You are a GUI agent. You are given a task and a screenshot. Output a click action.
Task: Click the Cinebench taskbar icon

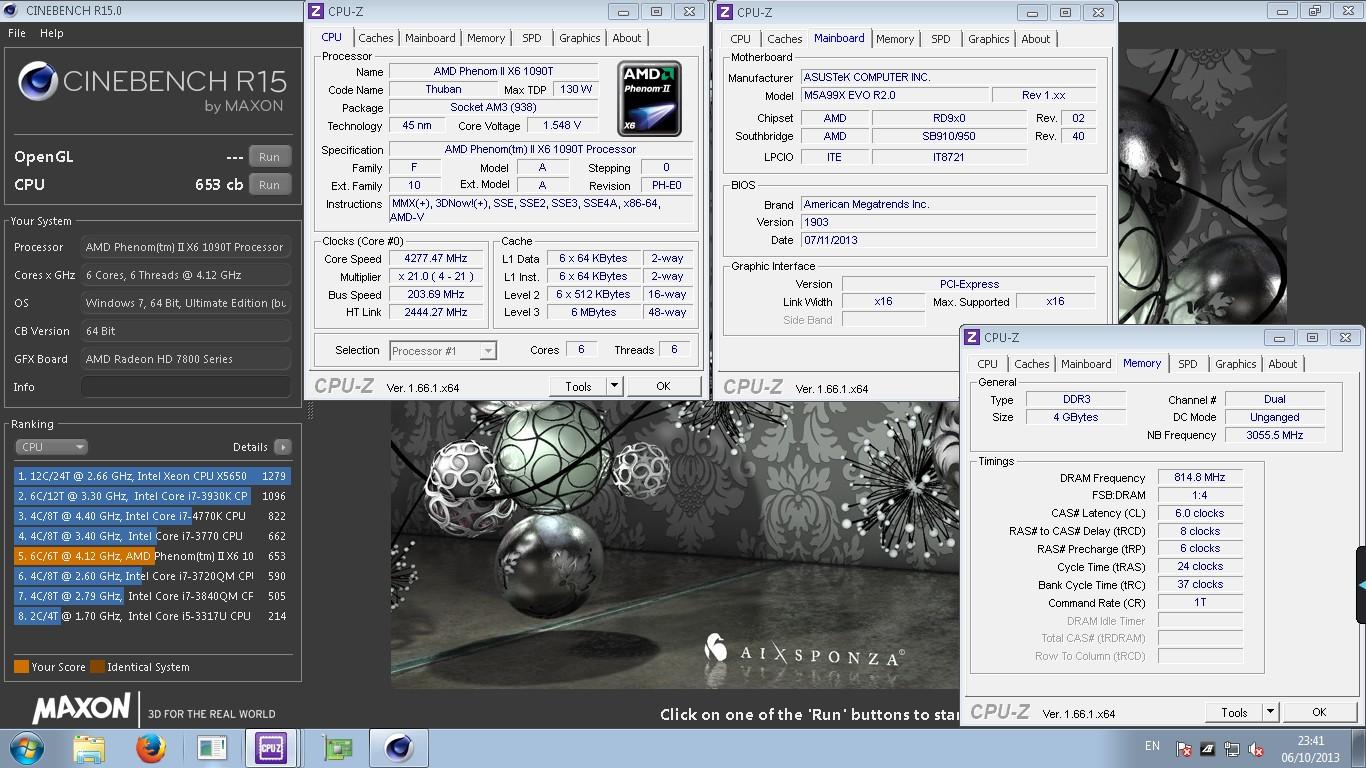click(x=398, y=748)
